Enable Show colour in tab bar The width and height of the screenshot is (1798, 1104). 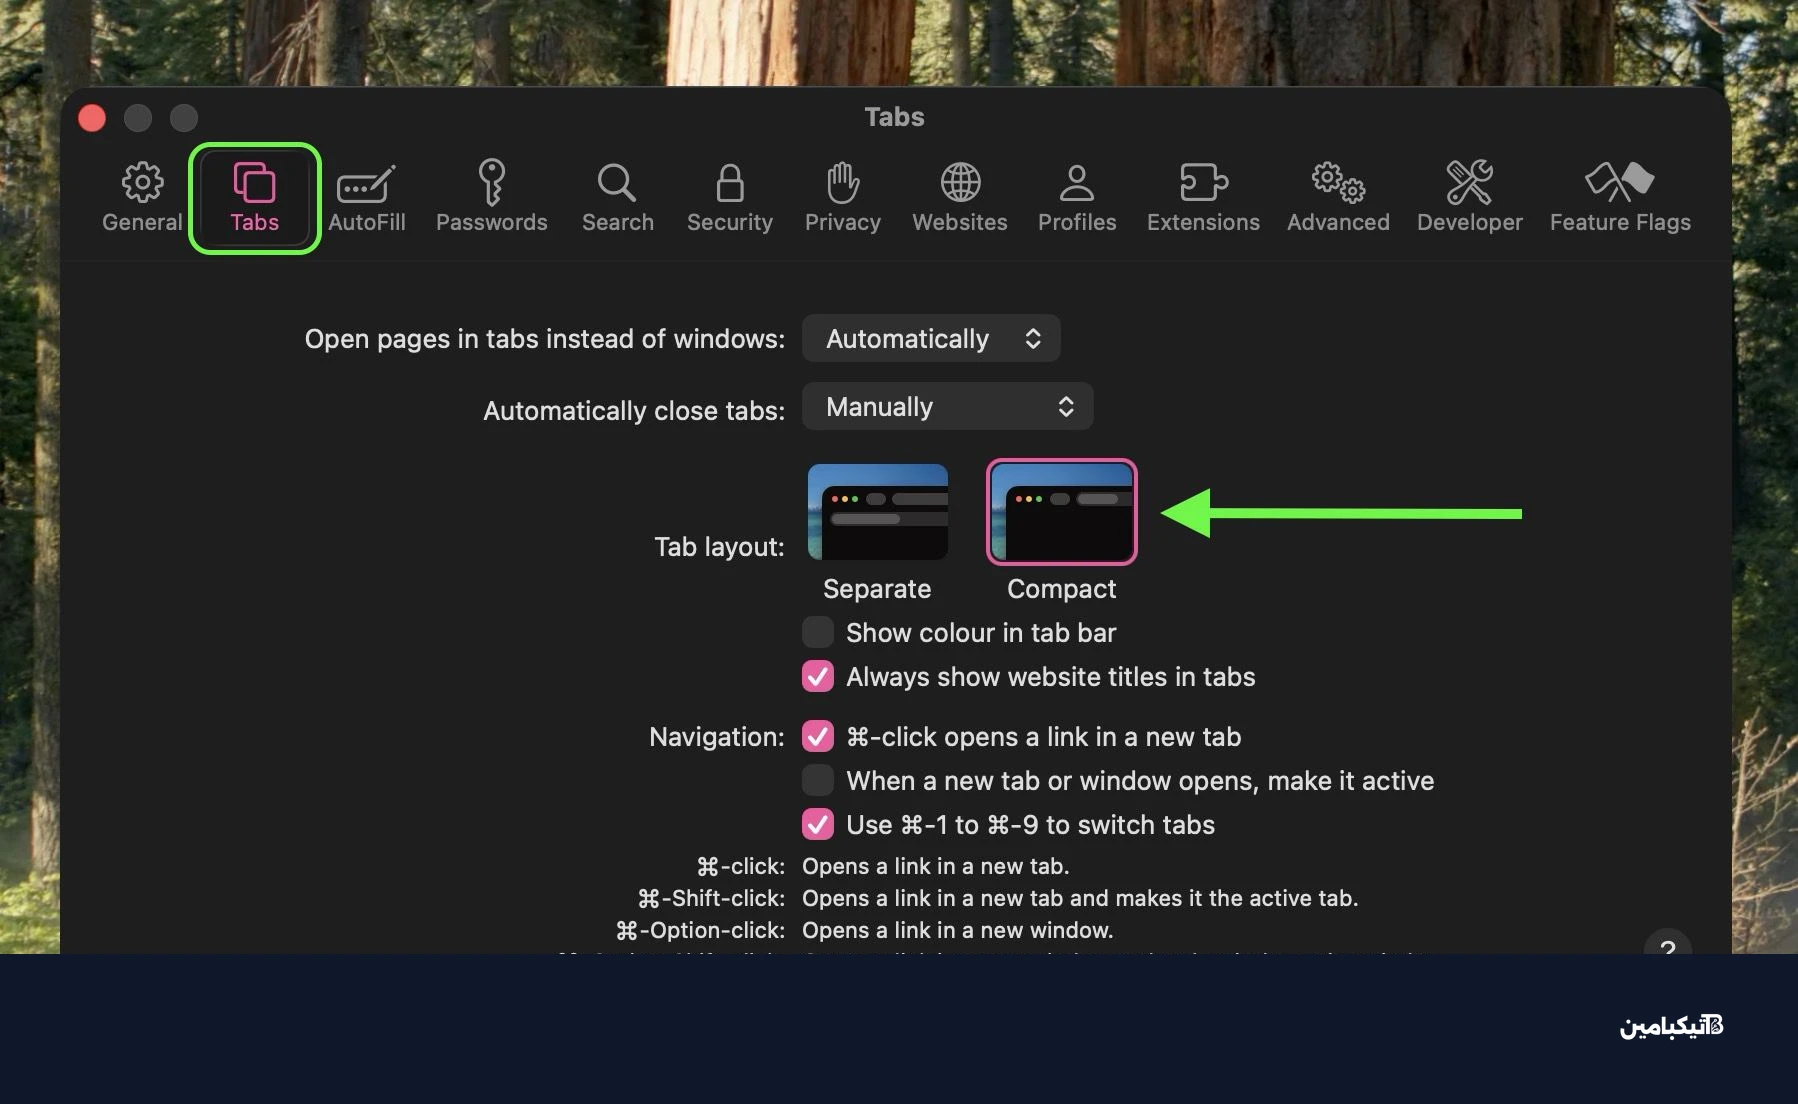pyautogui.click(x=818, y=633)
